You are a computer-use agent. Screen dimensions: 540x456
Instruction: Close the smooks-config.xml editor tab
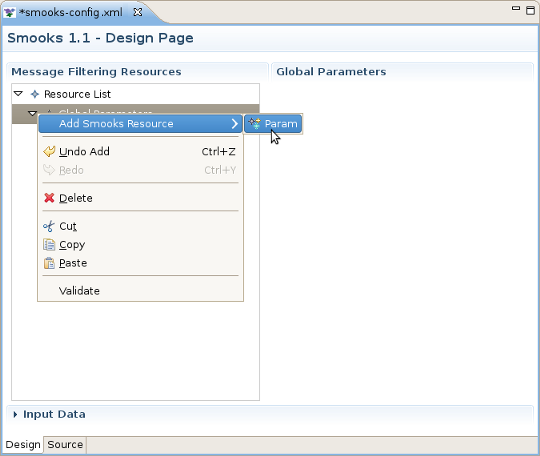138,12
